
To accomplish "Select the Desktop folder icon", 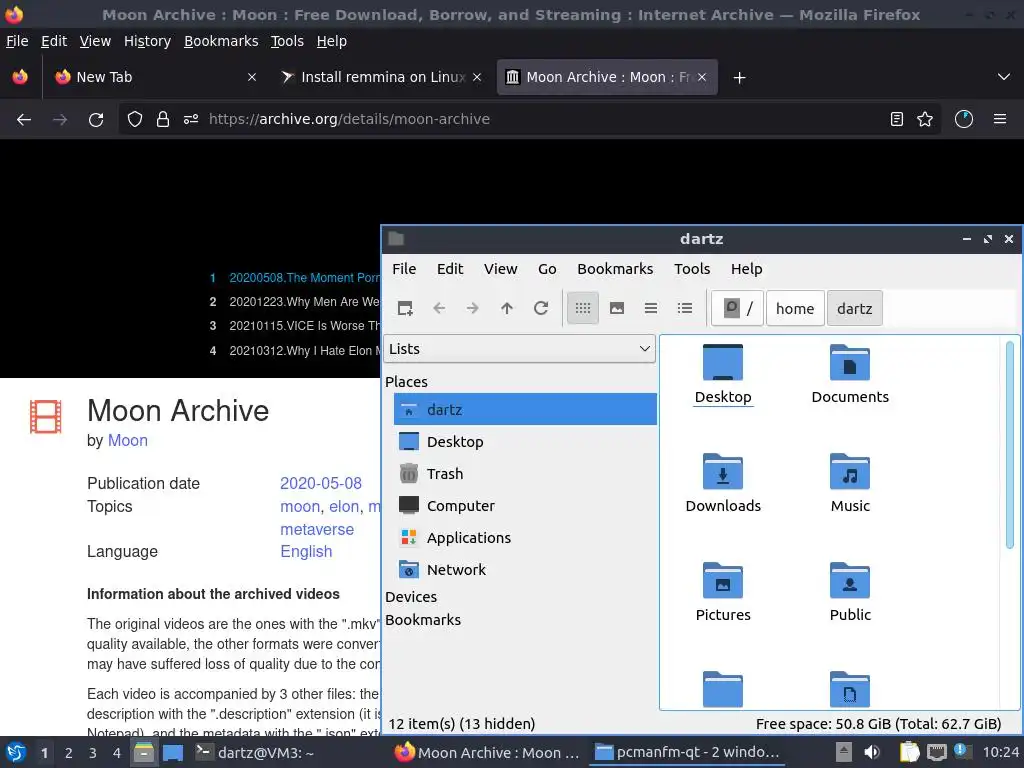I will 722,374.
